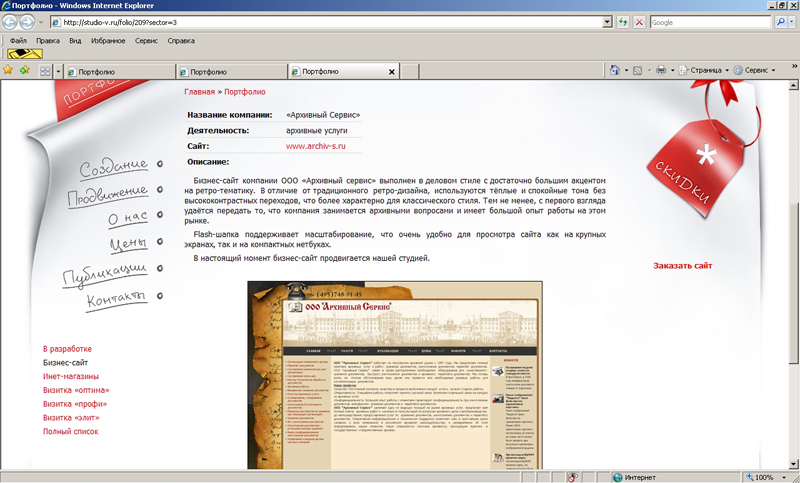800x483 pixels.
Task: Open the Визитка «оптима» category link
Action: click(76, 390)
